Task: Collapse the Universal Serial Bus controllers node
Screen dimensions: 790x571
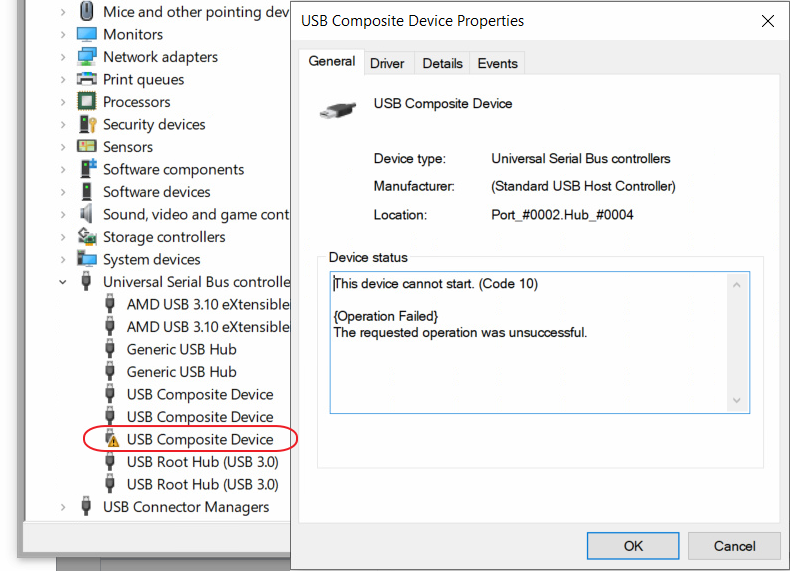Action: [62, 282]
